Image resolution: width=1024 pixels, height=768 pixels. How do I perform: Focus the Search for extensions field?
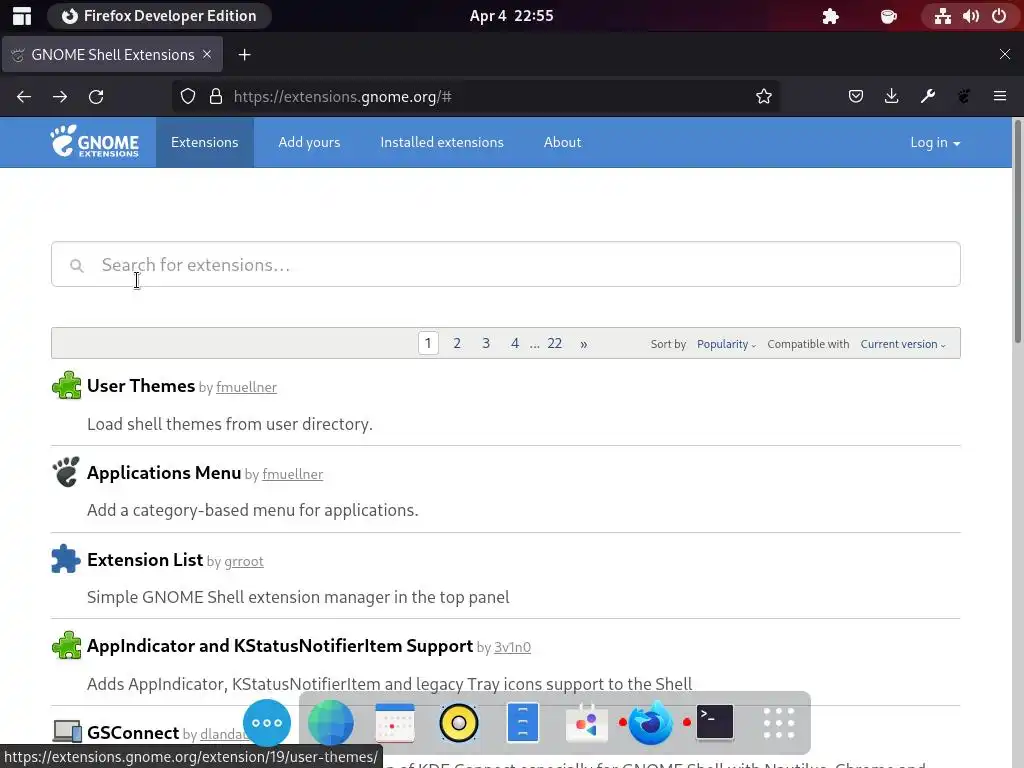pyautogui.click(x=505, y=264)
